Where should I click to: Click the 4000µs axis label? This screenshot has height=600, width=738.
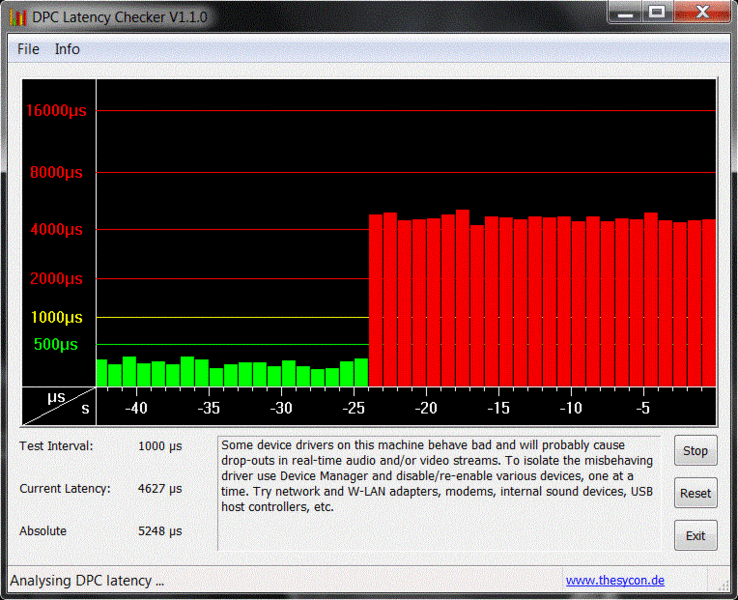pos(56,230)
